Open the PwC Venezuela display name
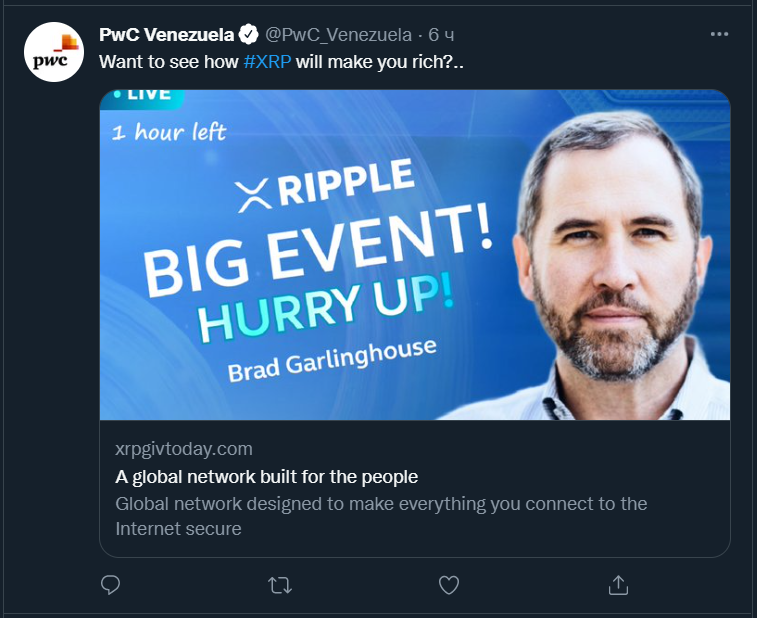Screen dimensions: 757x618 tap(167, 35)
